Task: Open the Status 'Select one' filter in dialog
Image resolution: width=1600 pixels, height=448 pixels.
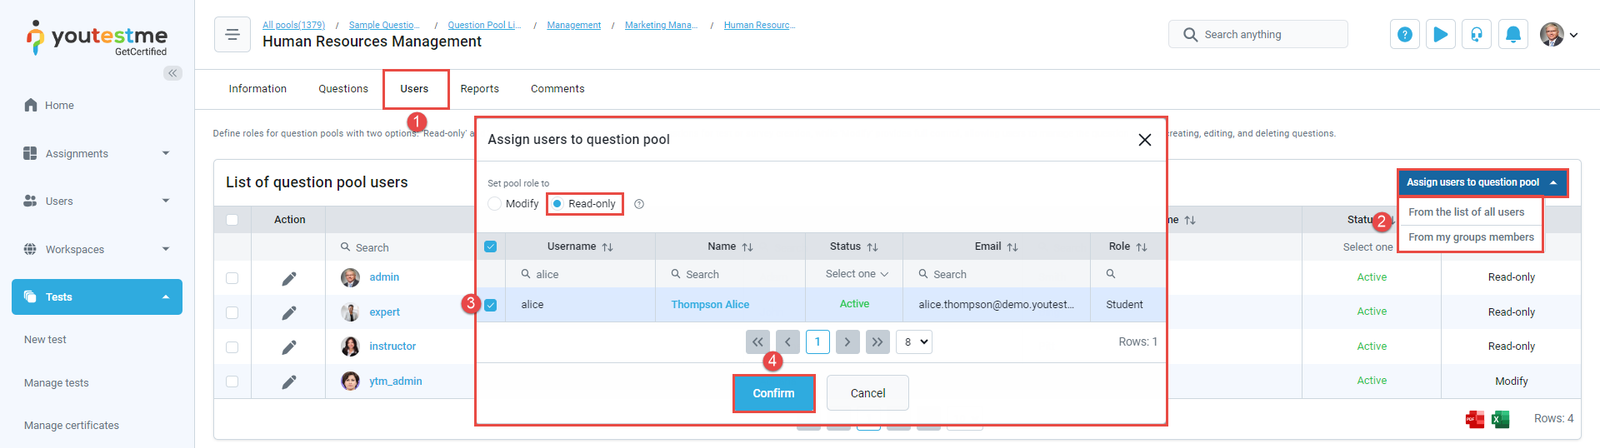Action: pyautogui.click(x=855, y=274)
